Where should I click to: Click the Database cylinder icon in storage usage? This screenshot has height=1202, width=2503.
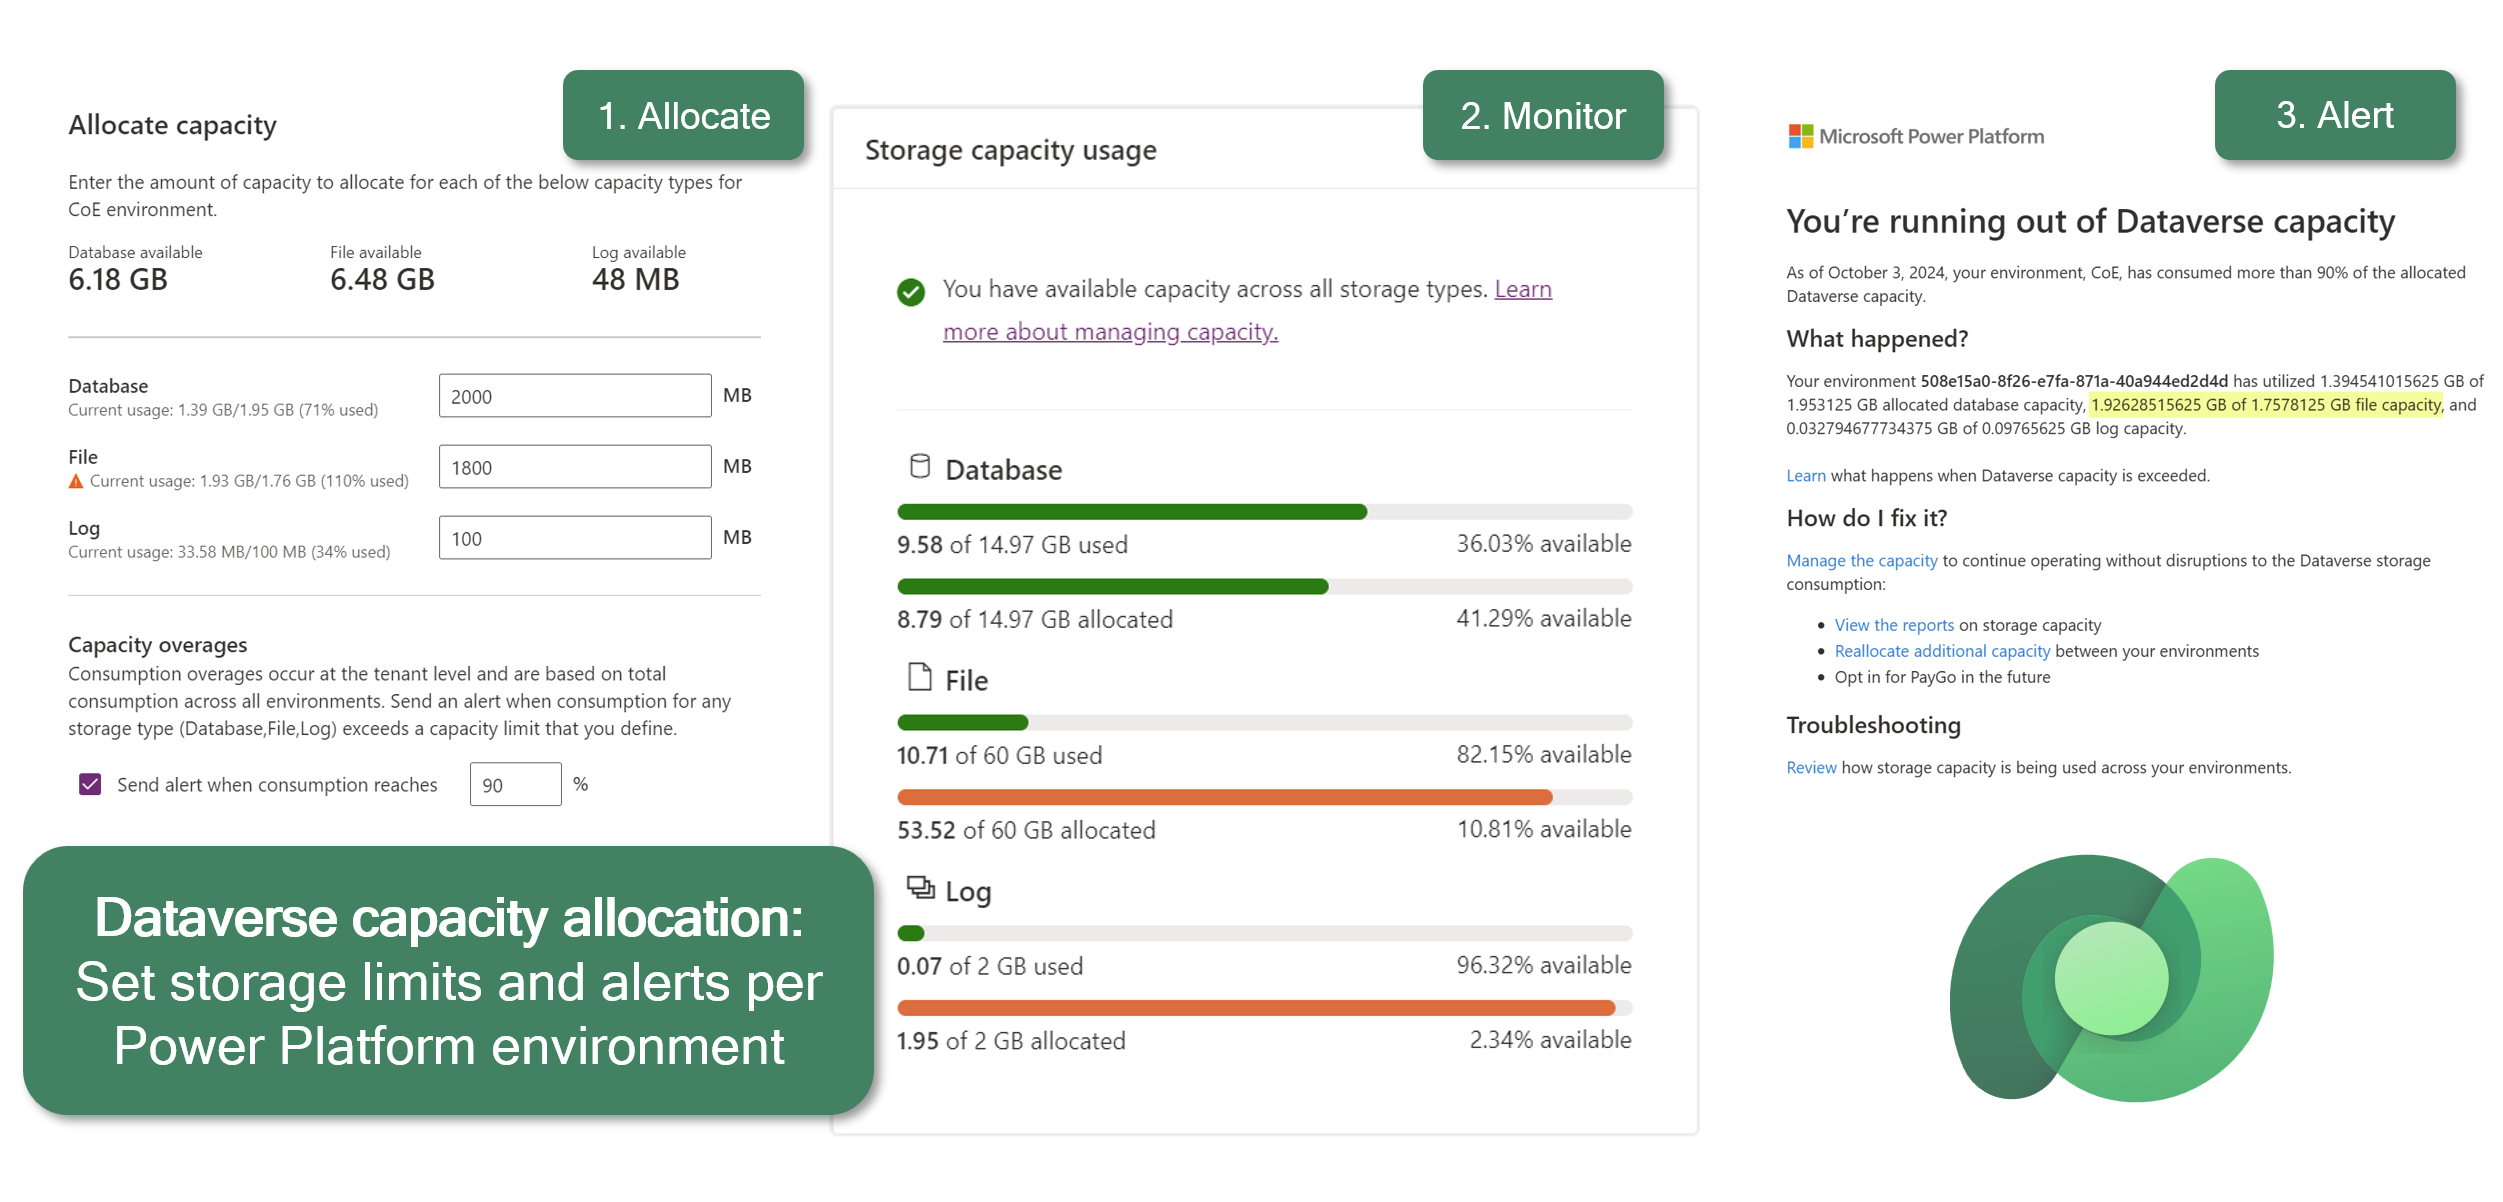[919, 467]
